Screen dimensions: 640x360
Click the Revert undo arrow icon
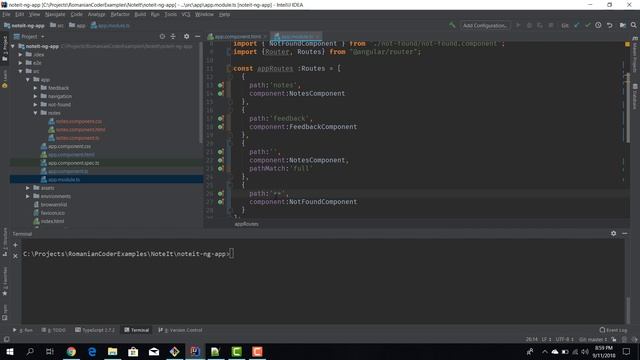[609, 25]
